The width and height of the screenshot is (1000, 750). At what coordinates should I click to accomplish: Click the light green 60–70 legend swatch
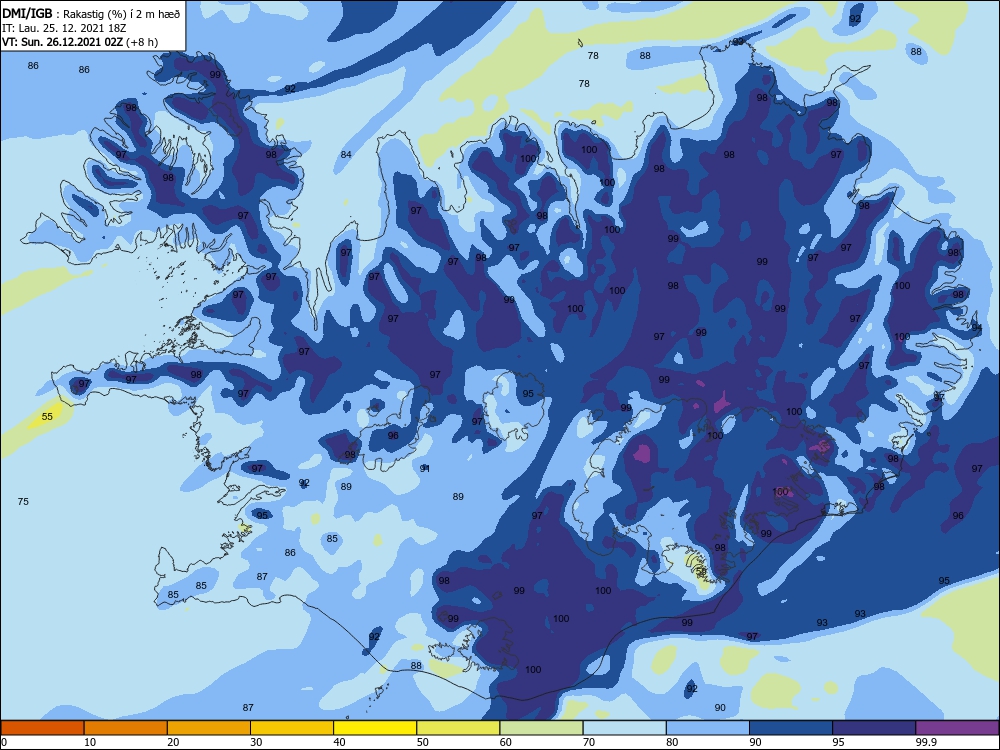(541, 728)
